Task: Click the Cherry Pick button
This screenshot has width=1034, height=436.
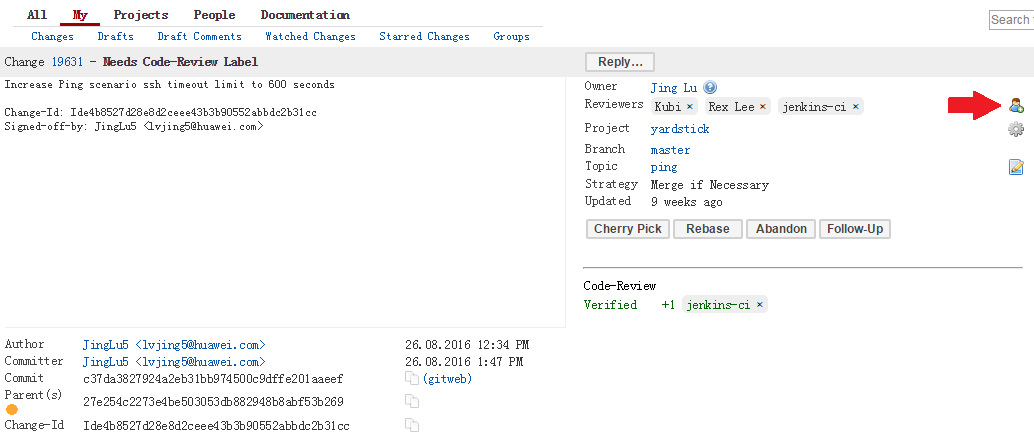Action: pos(627,229)
